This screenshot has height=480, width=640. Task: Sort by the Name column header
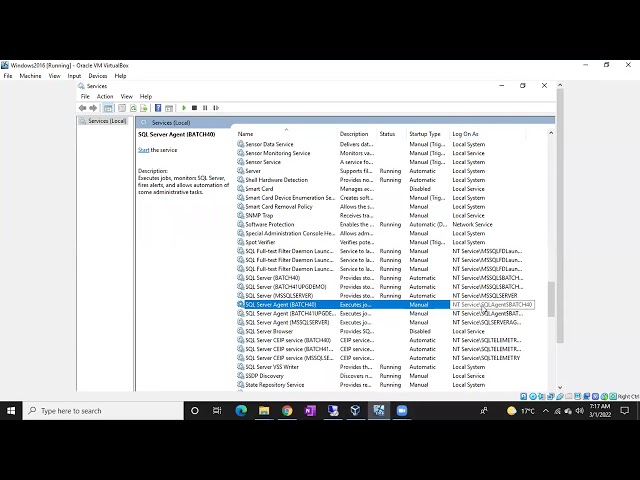tap(287, 134)
